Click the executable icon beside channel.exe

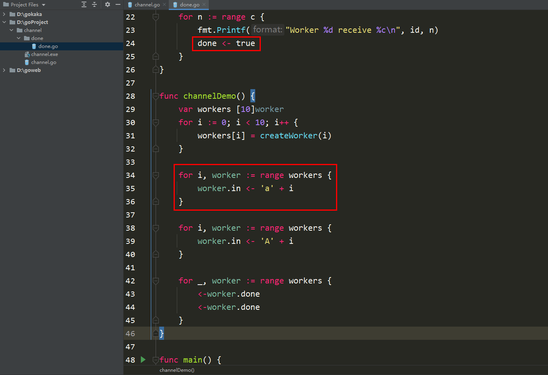click(x=27, y=54)
